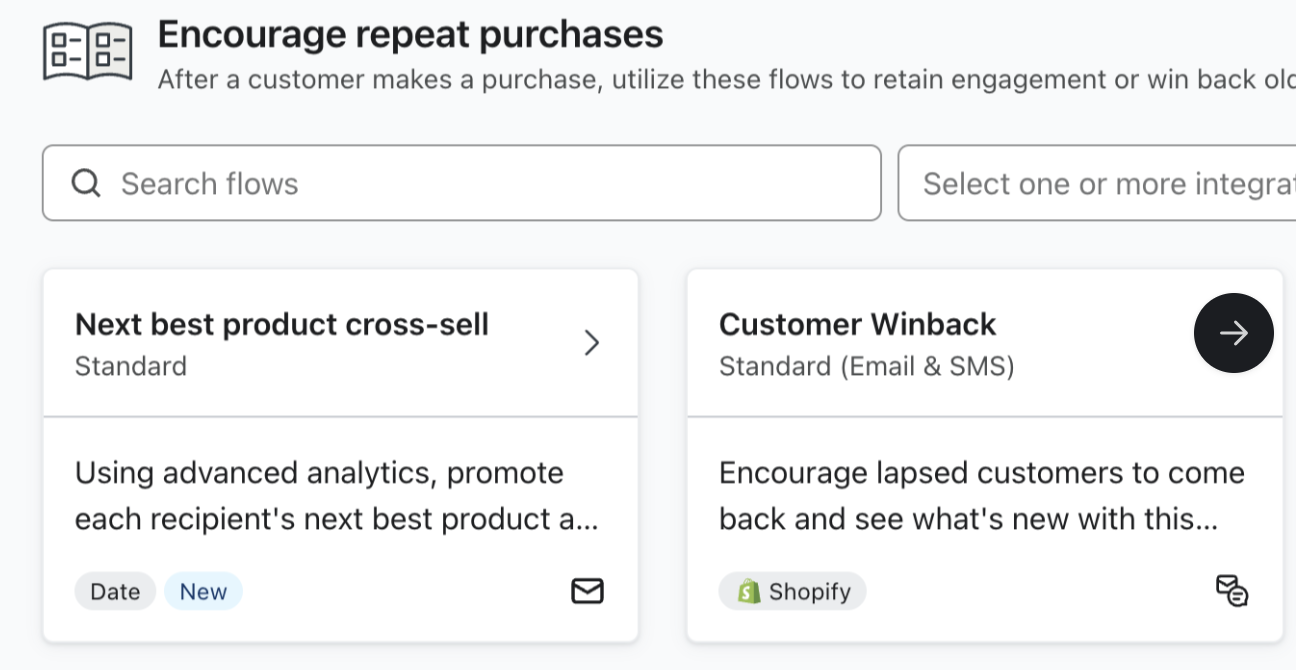Screen dimensions: 1296x670
Task: Open the Next best product cross-sell title
Action: point(281,324)
